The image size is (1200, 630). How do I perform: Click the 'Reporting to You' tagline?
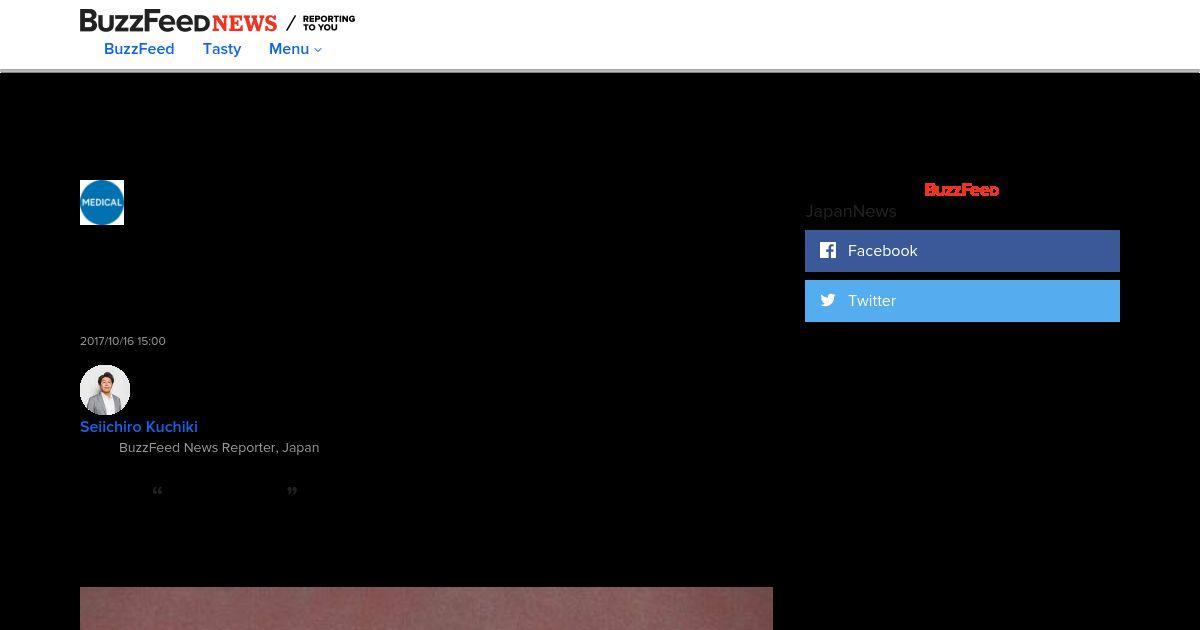click(329, 23)
